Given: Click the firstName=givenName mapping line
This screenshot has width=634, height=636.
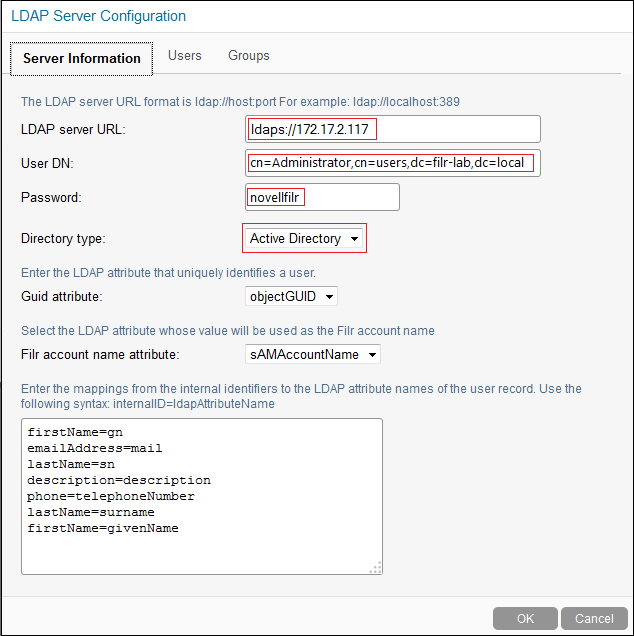Looking at the screenshot, I should click(x=103, y=528).
